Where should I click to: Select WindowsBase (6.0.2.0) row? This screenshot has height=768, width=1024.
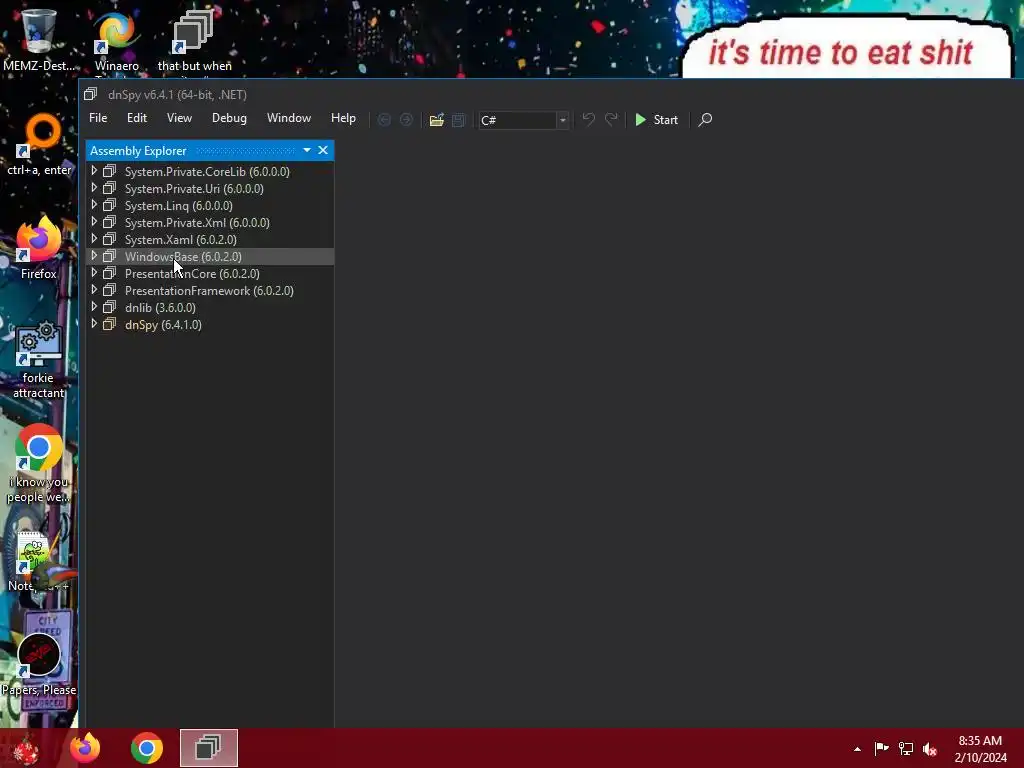(210, 257)
